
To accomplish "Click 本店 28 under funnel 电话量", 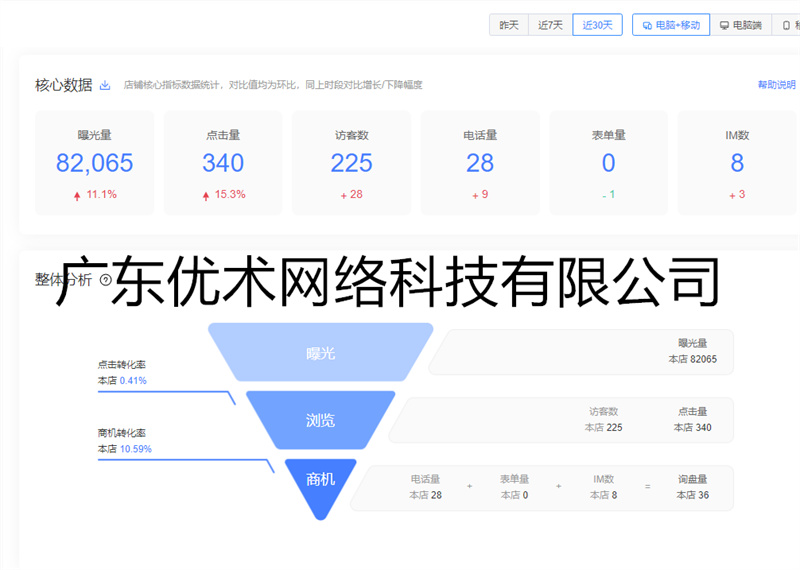I will [x=426, y=495].
